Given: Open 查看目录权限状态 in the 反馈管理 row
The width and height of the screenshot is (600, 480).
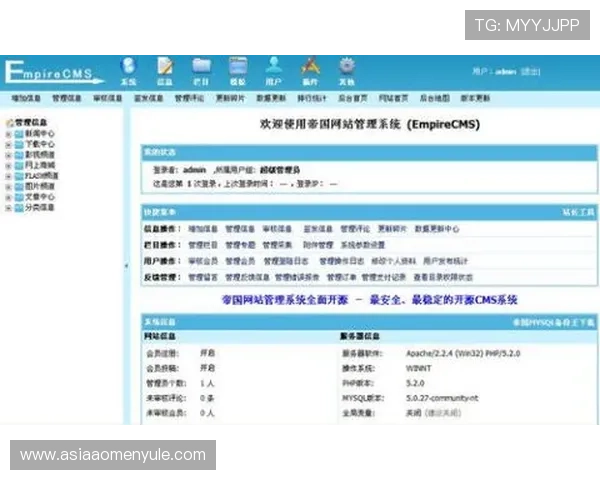Looking at the screenshot, I should tap(443, 277).
